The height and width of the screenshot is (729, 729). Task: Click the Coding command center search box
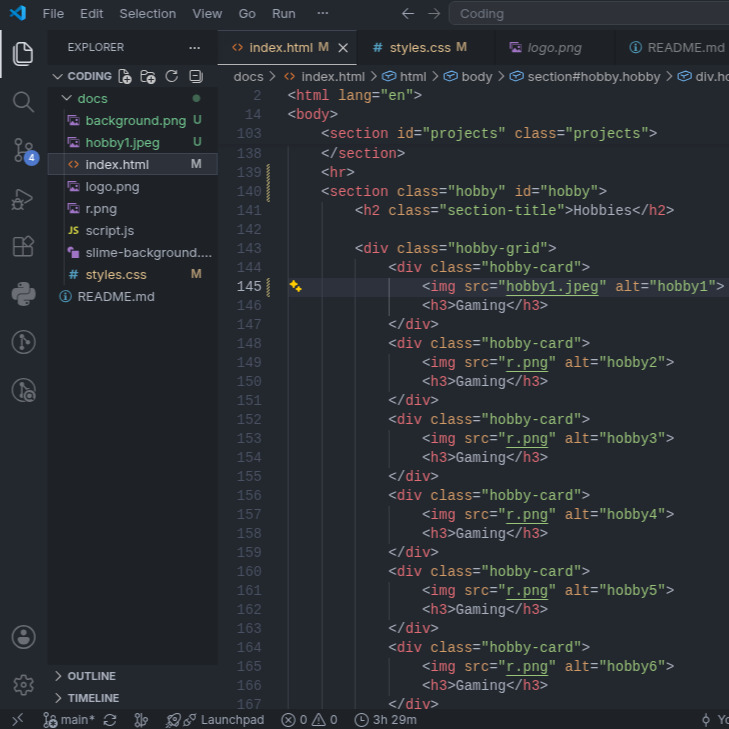pyautogui.click(x=589, y=13)
